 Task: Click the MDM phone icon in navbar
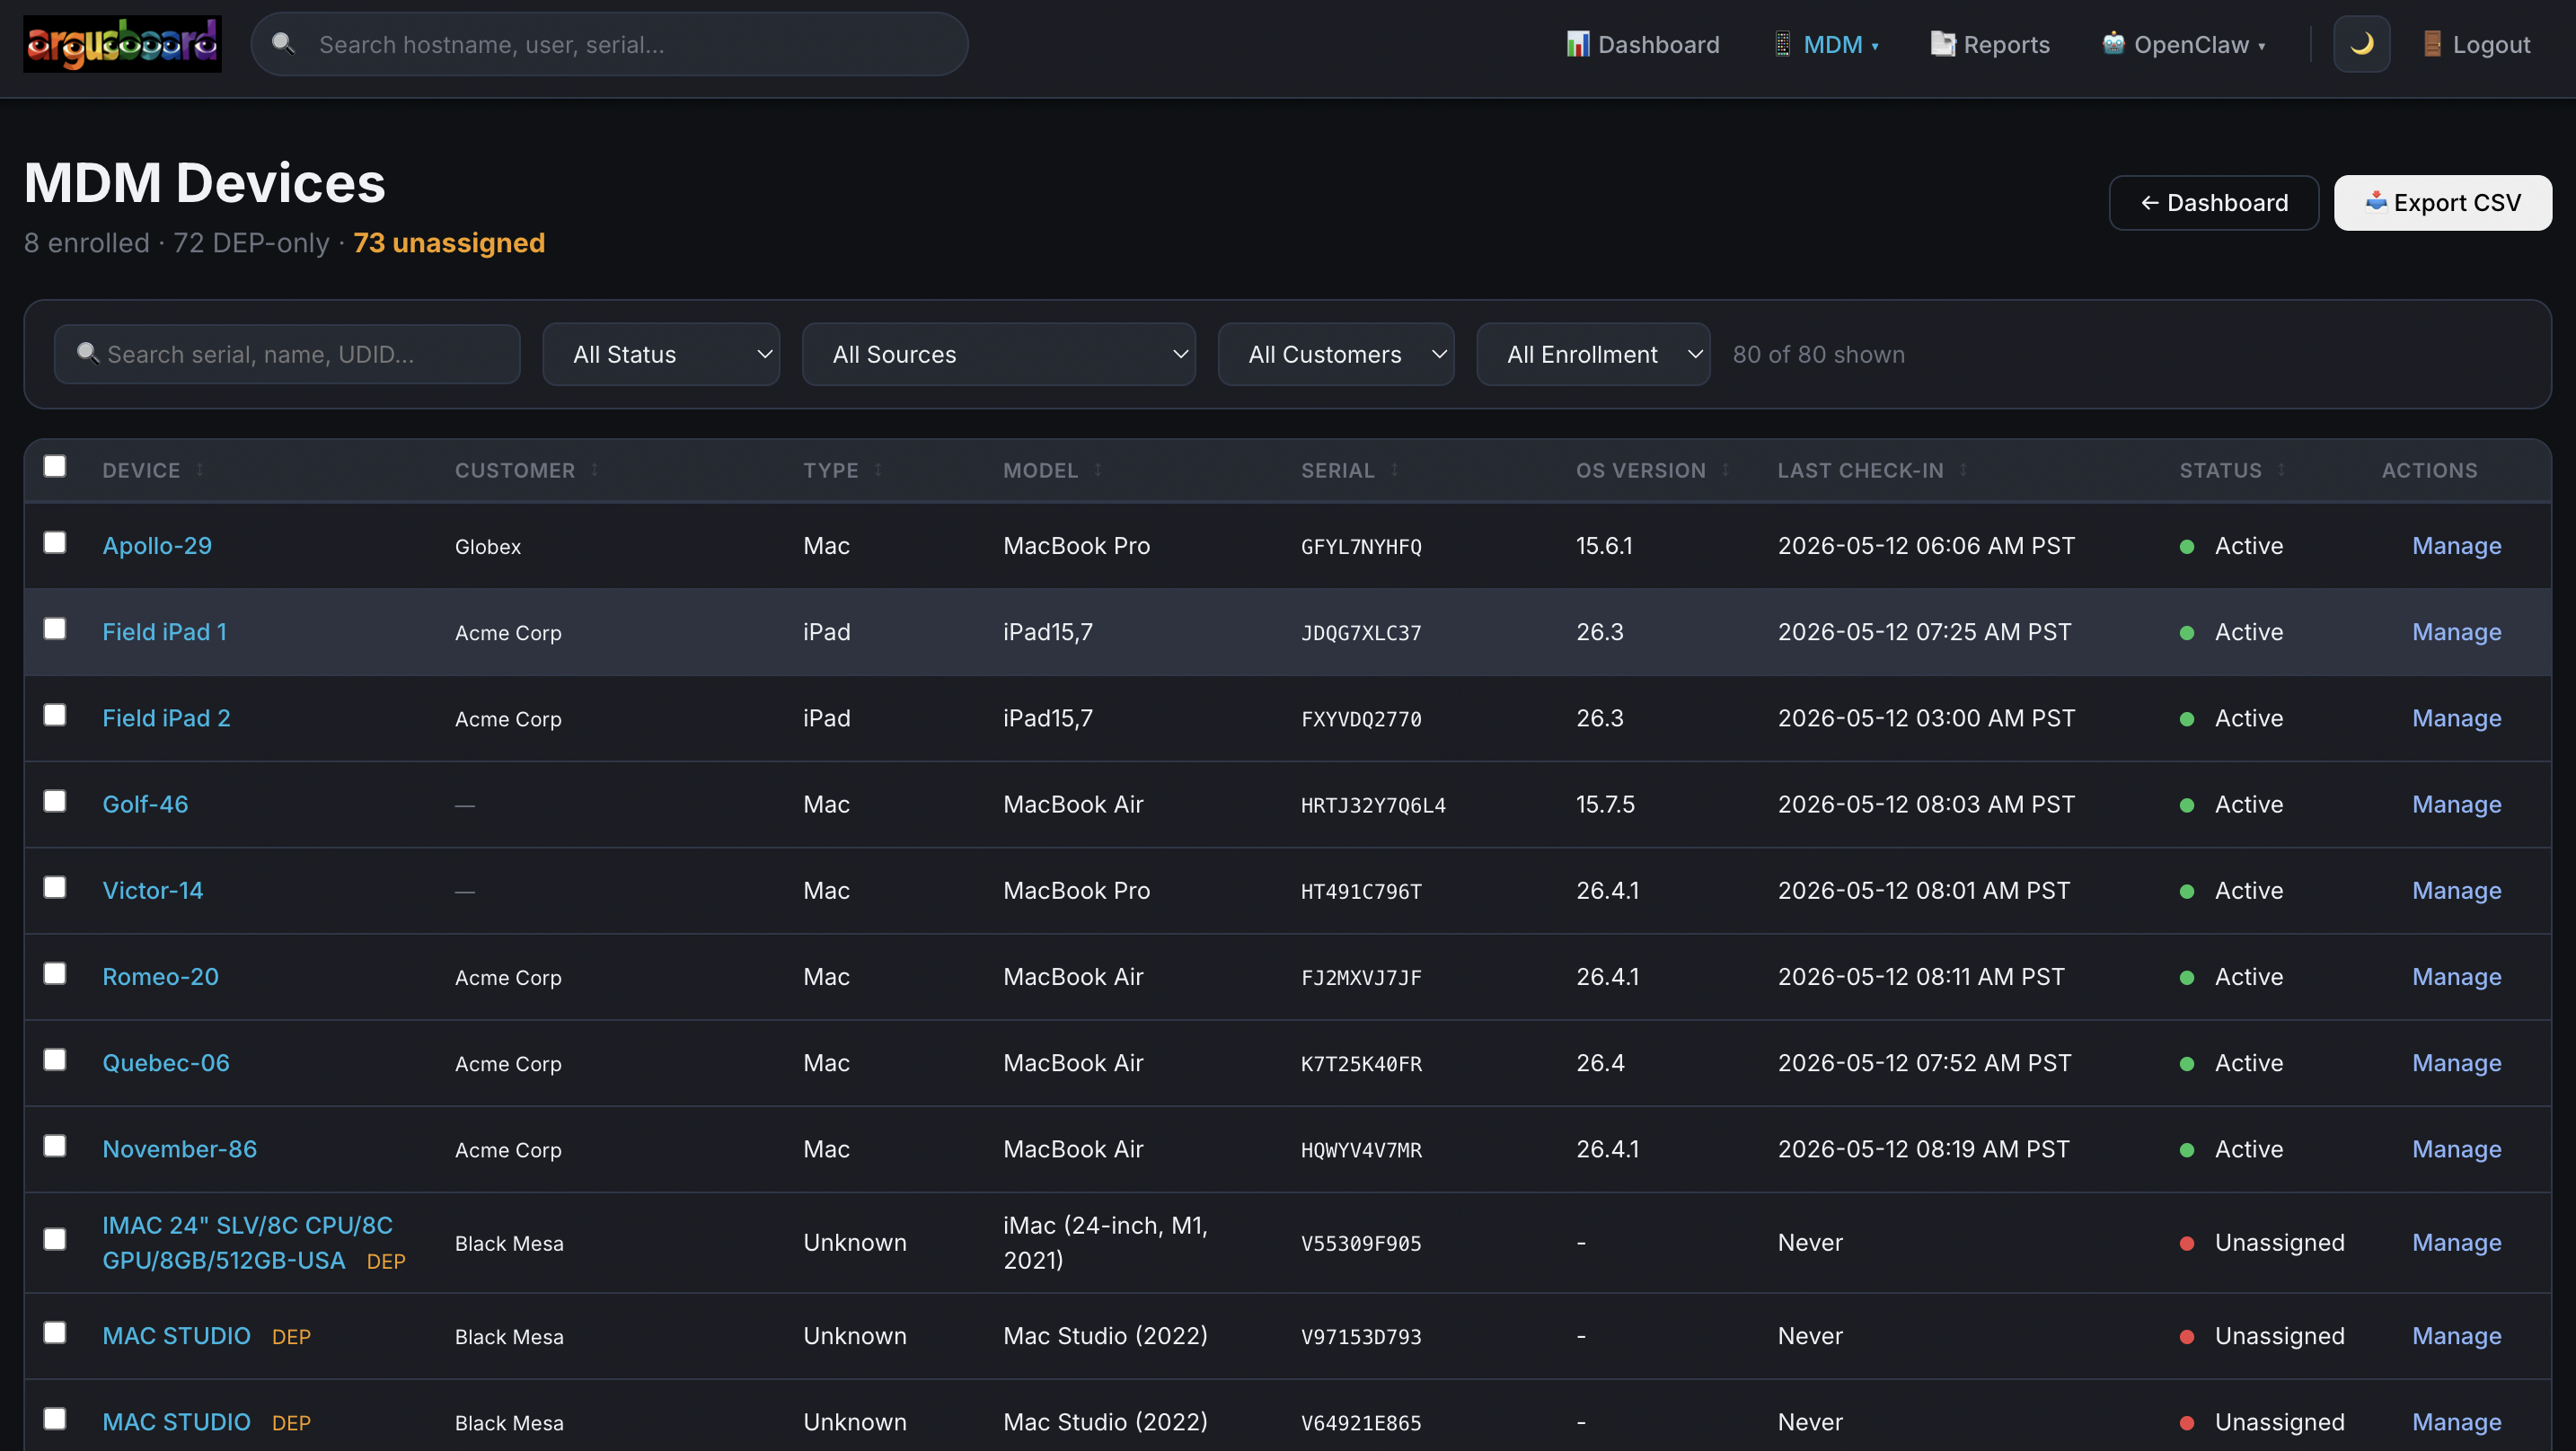[x=1782, y=44]
